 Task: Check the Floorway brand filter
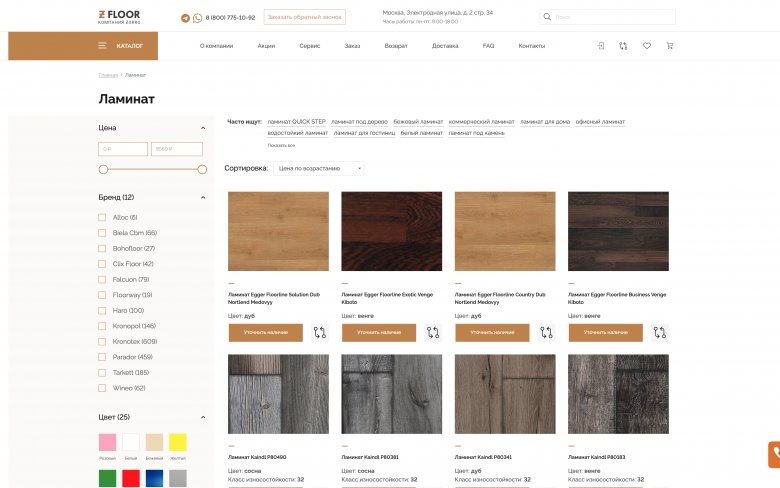point(102,295)
